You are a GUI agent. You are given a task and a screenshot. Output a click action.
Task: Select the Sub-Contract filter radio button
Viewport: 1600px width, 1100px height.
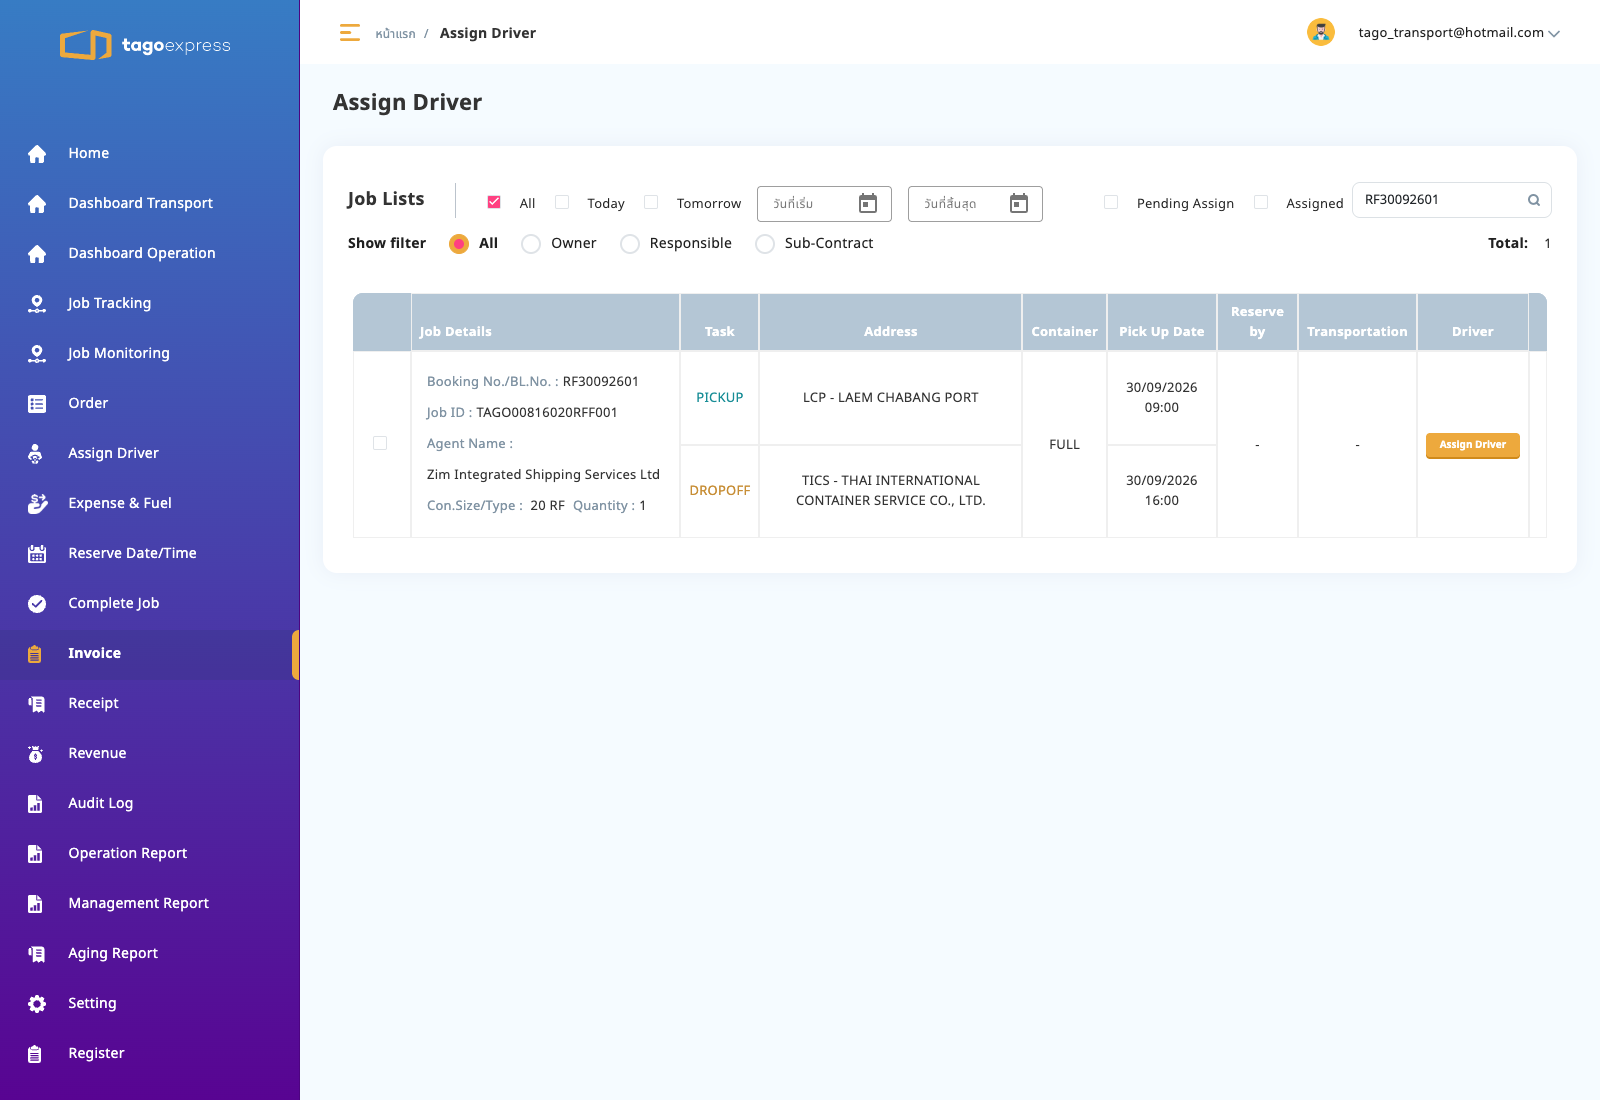(765, 244)
